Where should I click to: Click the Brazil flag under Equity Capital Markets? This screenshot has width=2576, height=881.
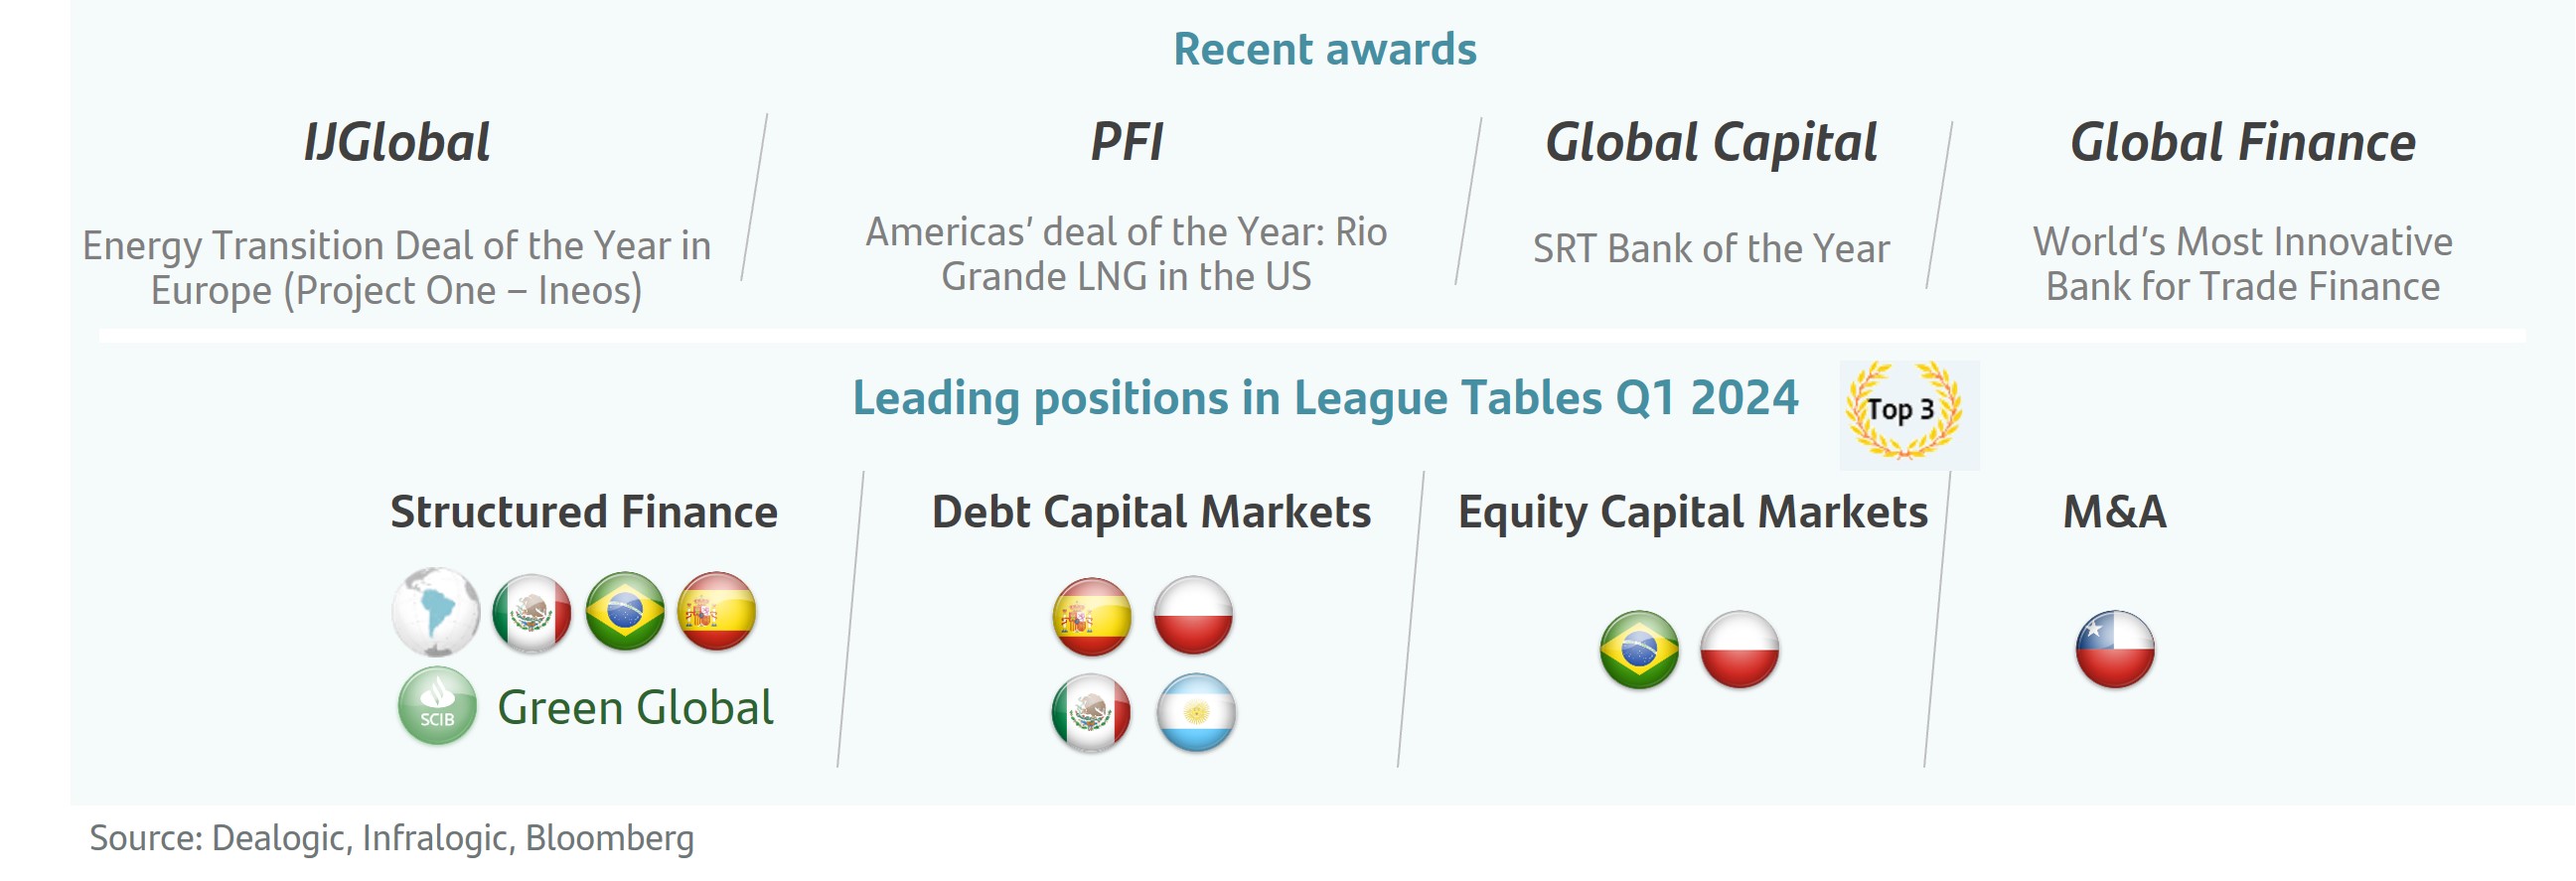pos(1639,649)
